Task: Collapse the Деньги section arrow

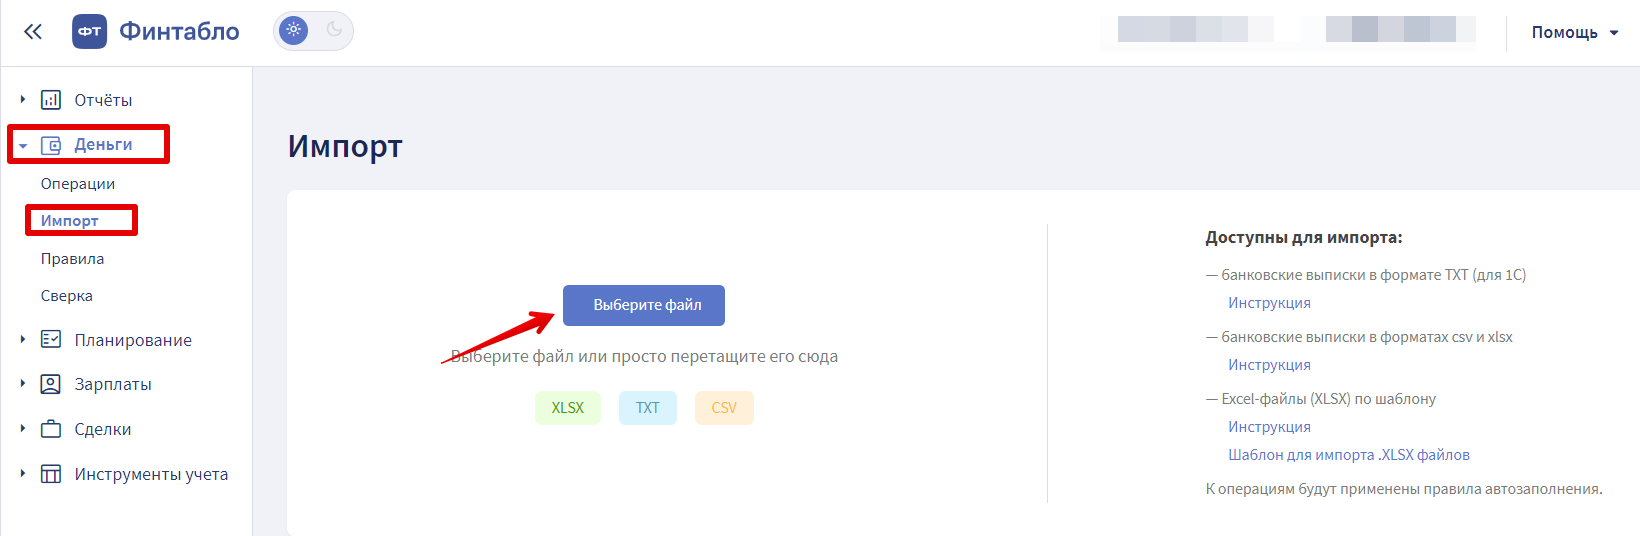Action: (x=23, y=146)
